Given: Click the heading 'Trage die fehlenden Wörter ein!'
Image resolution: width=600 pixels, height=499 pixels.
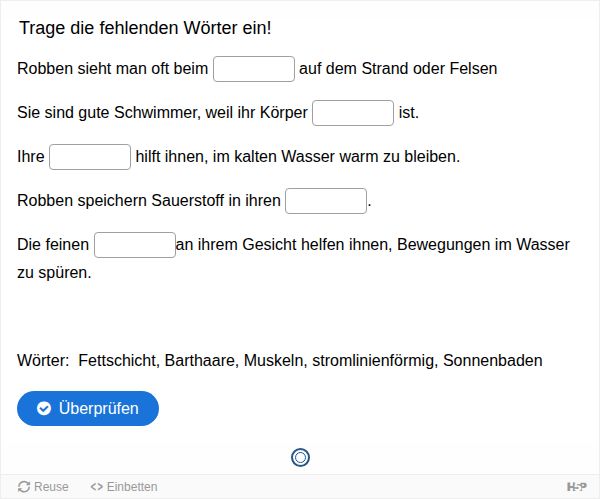Looking at the screenshot, I should tap(145, 28).
